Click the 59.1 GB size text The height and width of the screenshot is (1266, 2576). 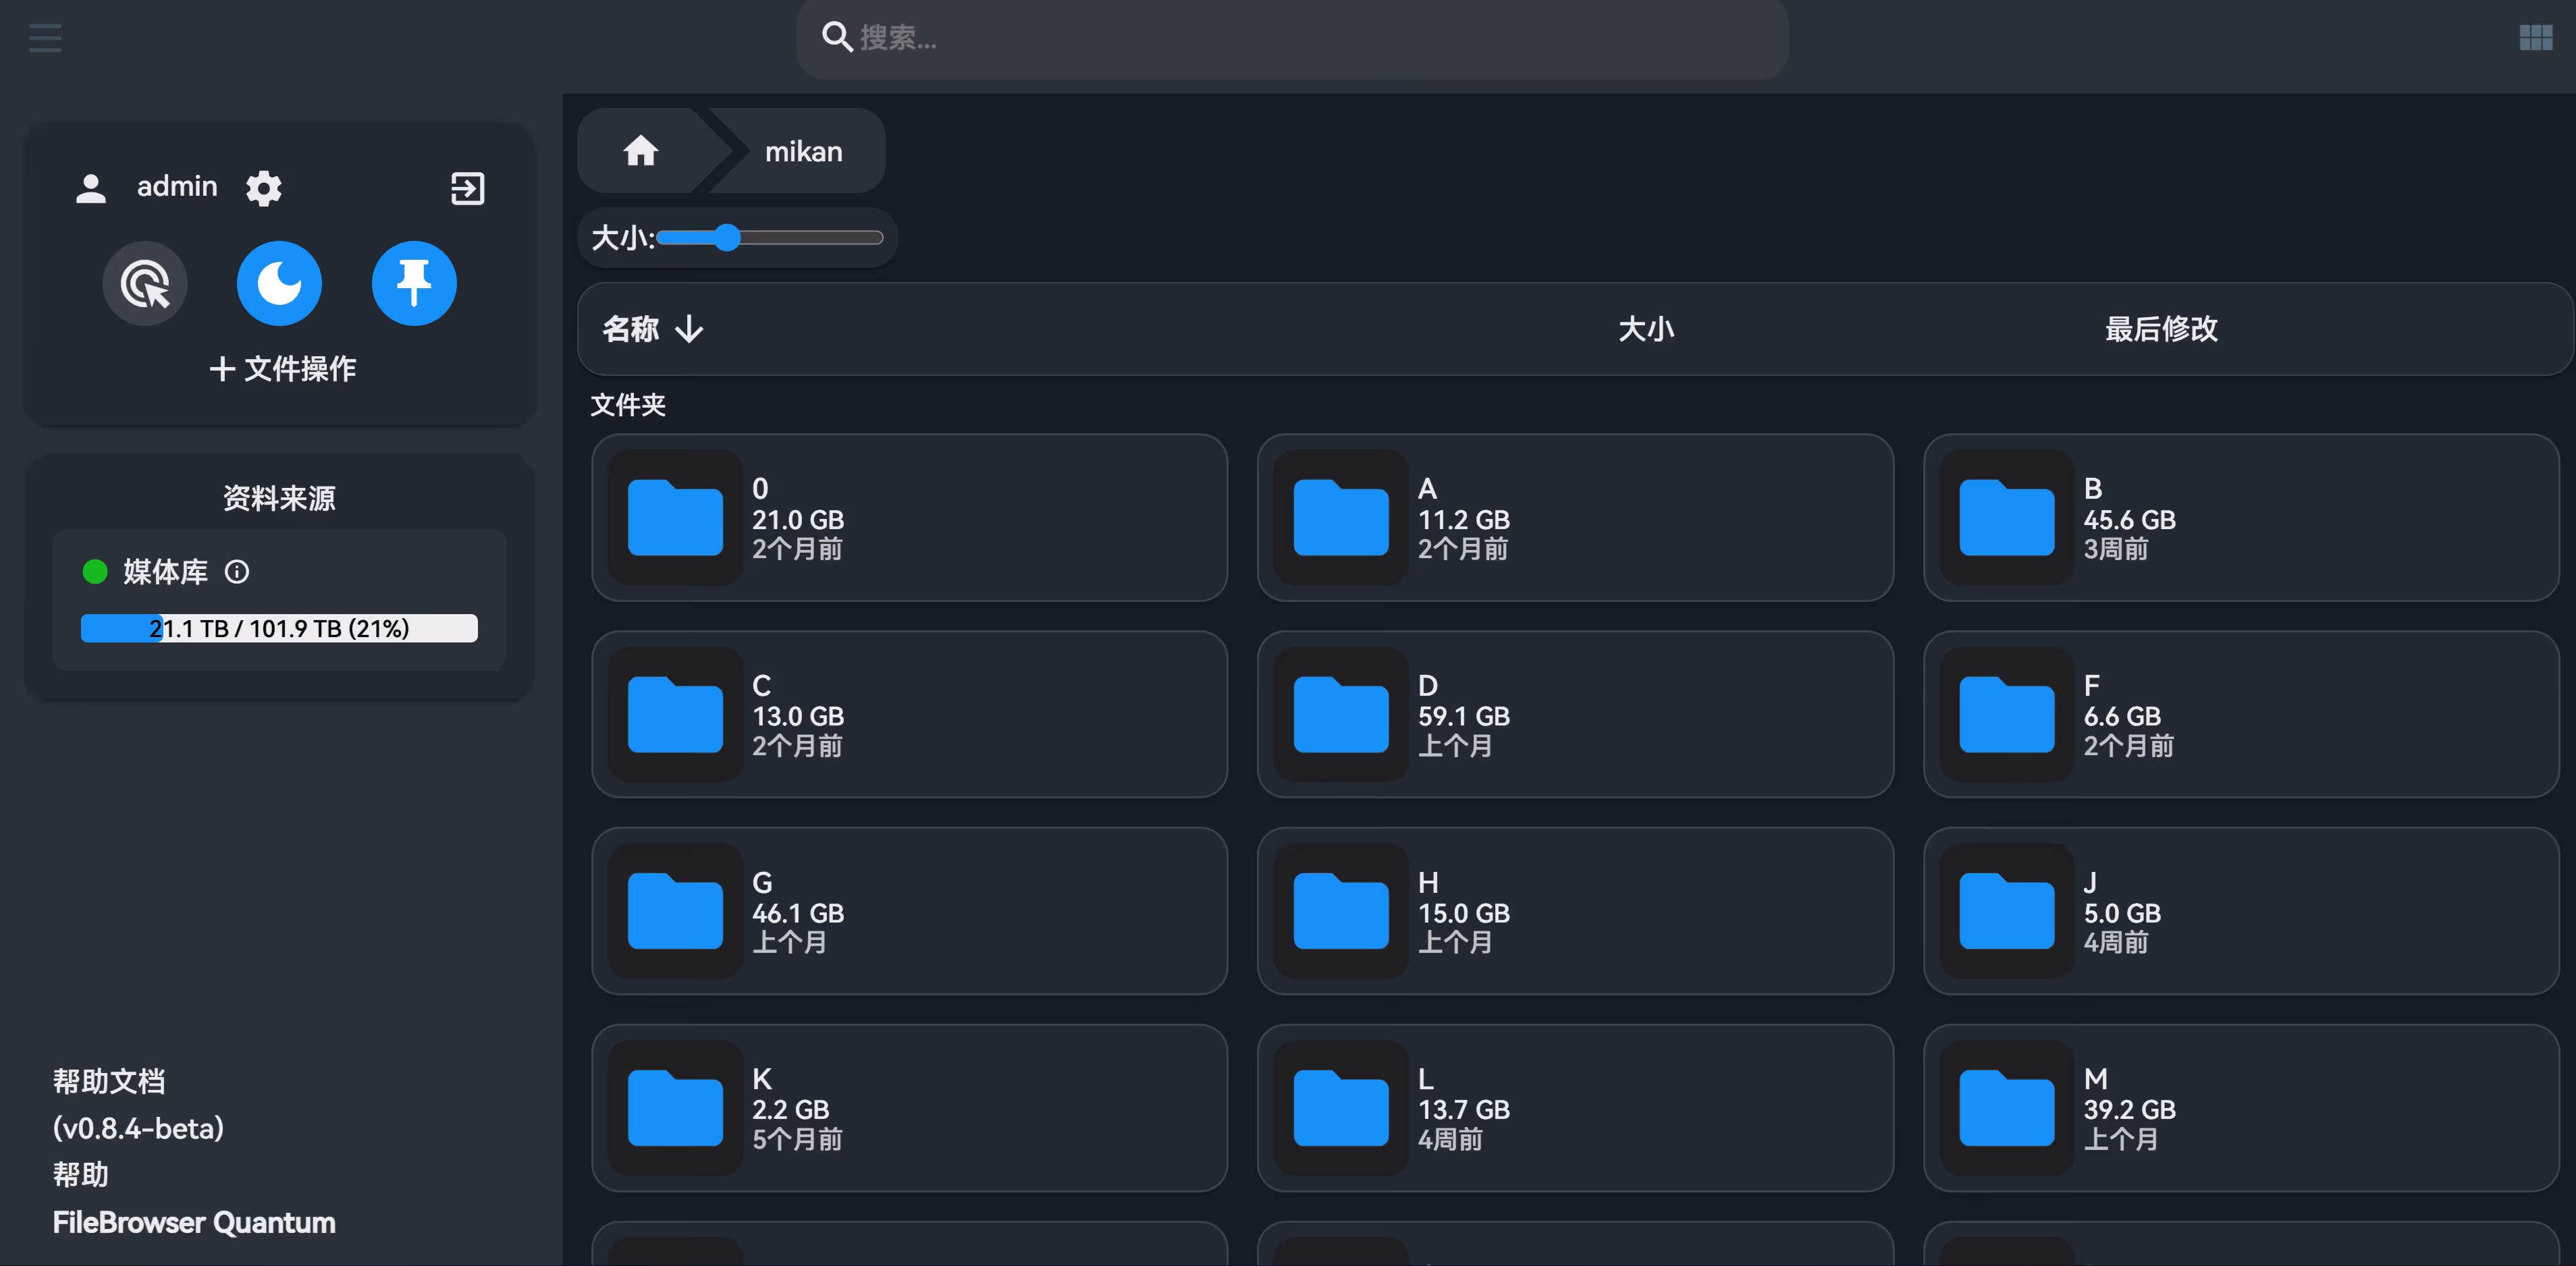point(1463,716)
